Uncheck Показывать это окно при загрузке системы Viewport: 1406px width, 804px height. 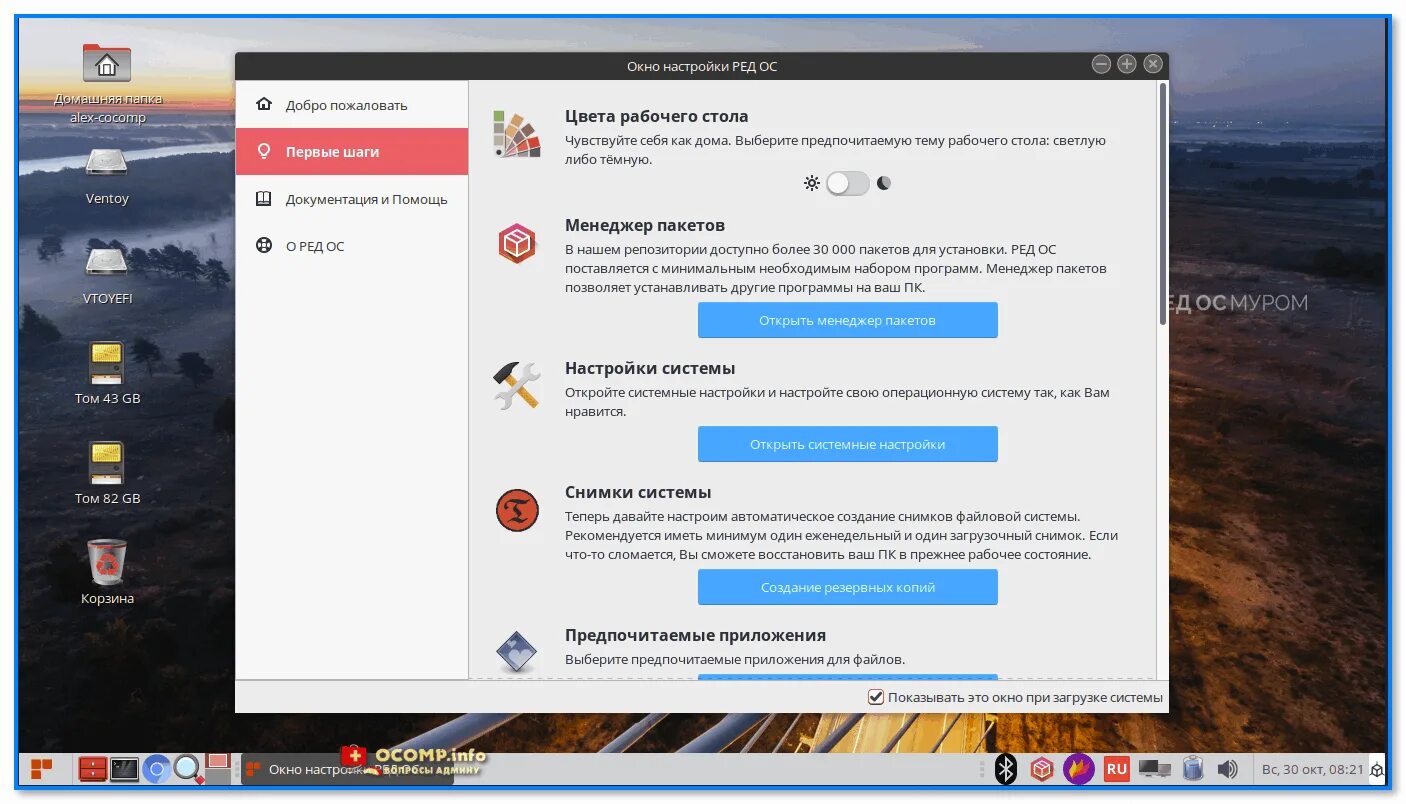(x=876, y=697)
